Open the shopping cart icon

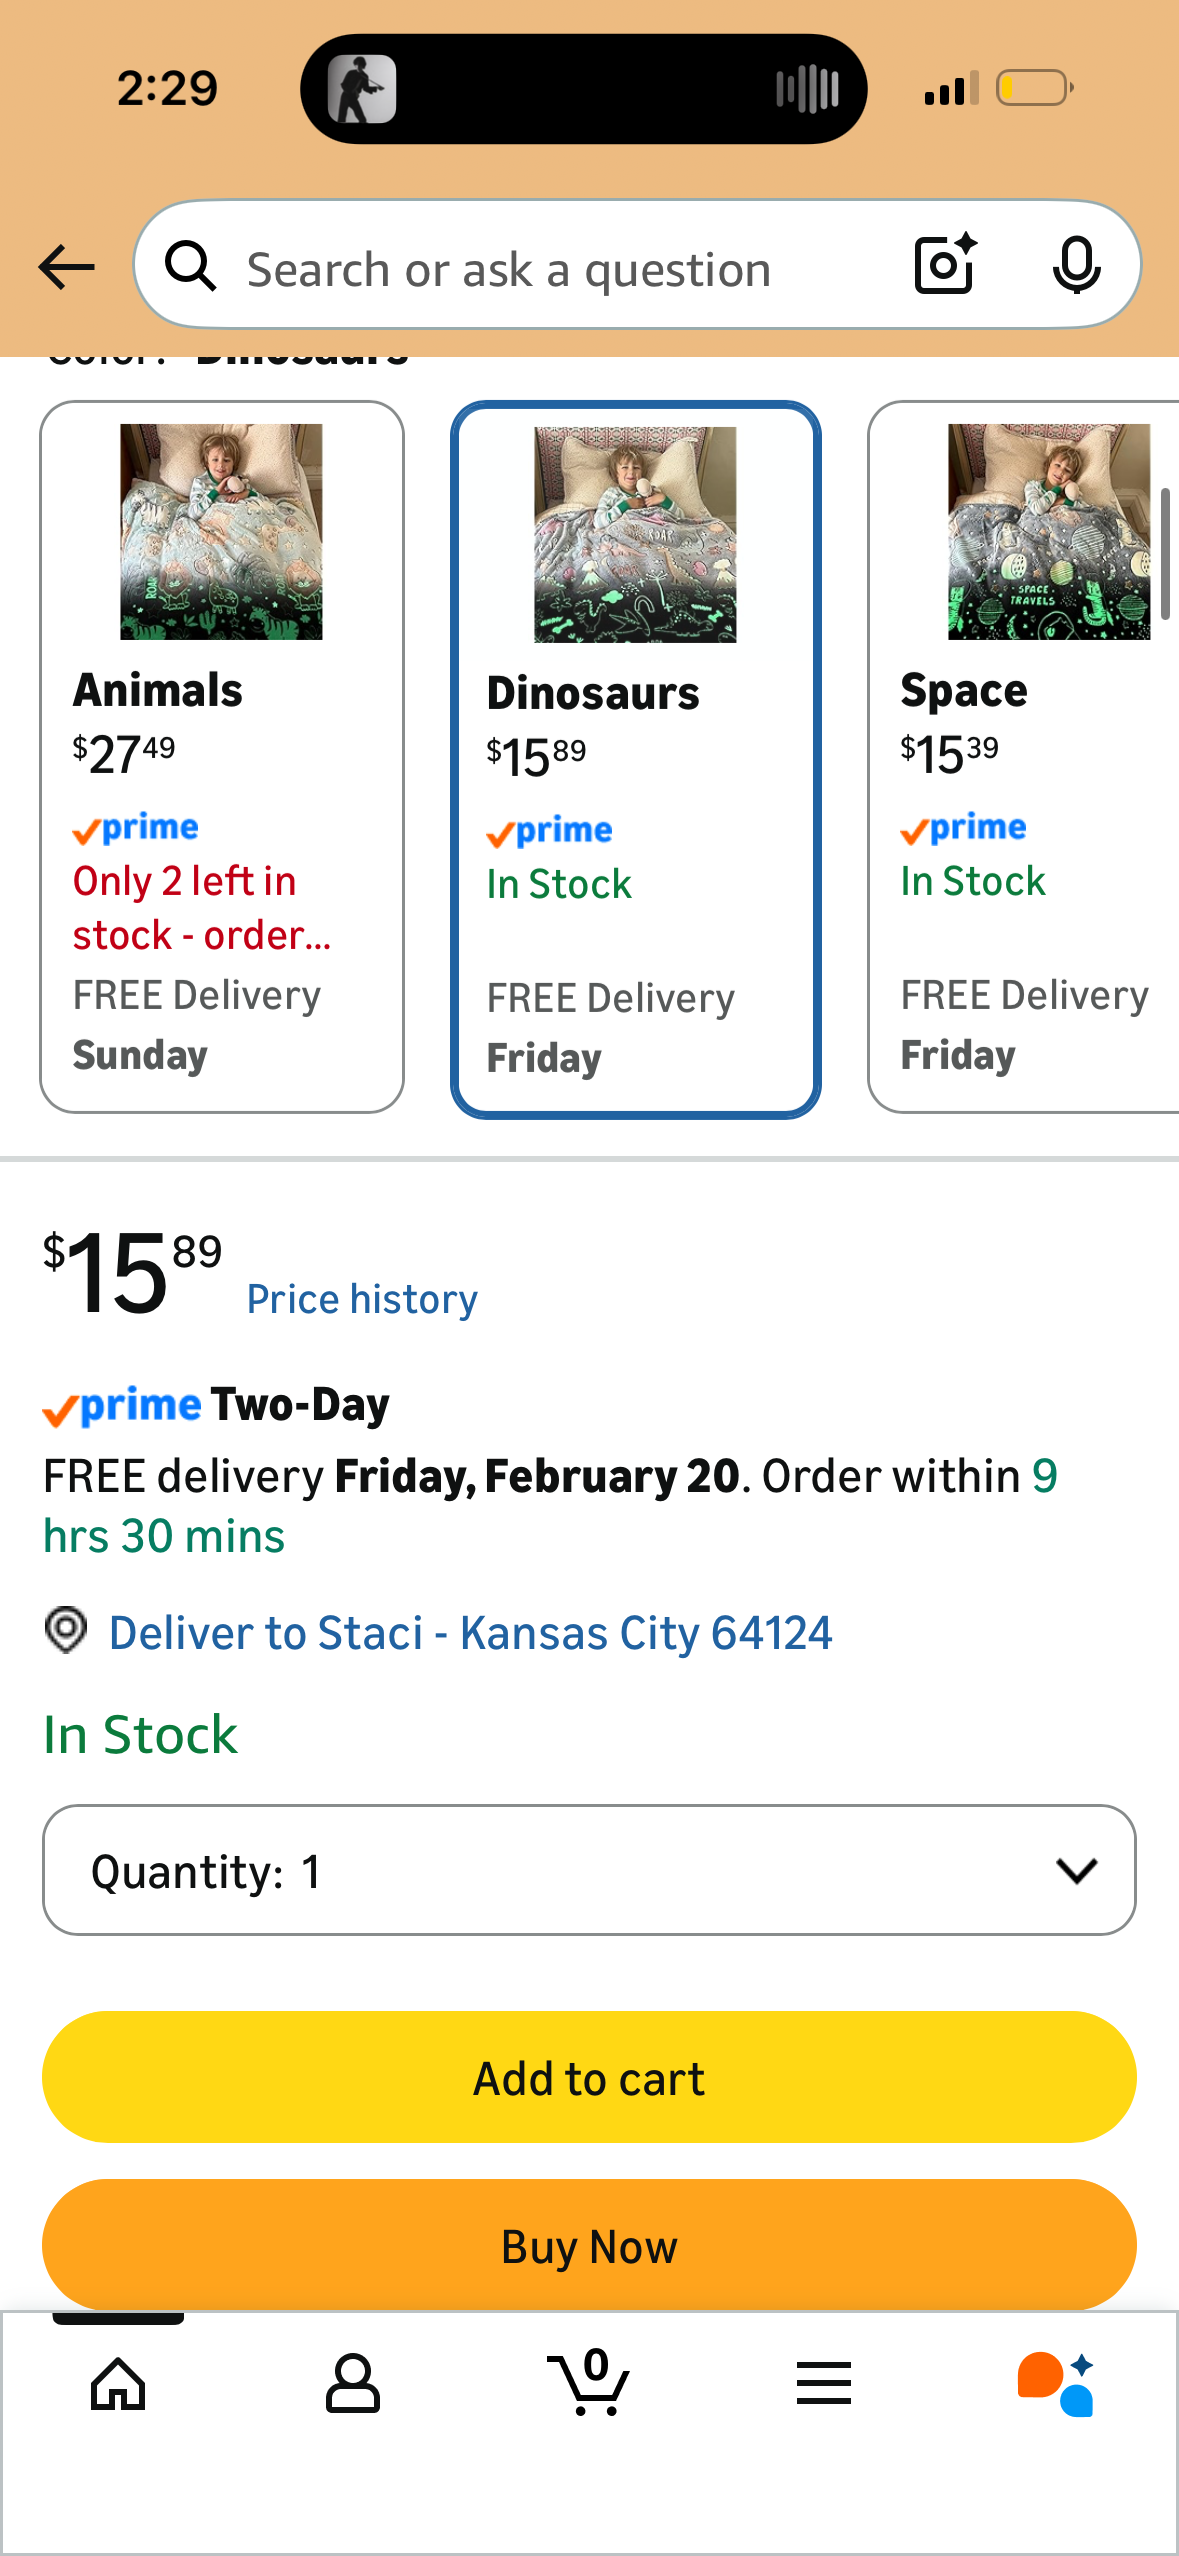pos(589,2384)
